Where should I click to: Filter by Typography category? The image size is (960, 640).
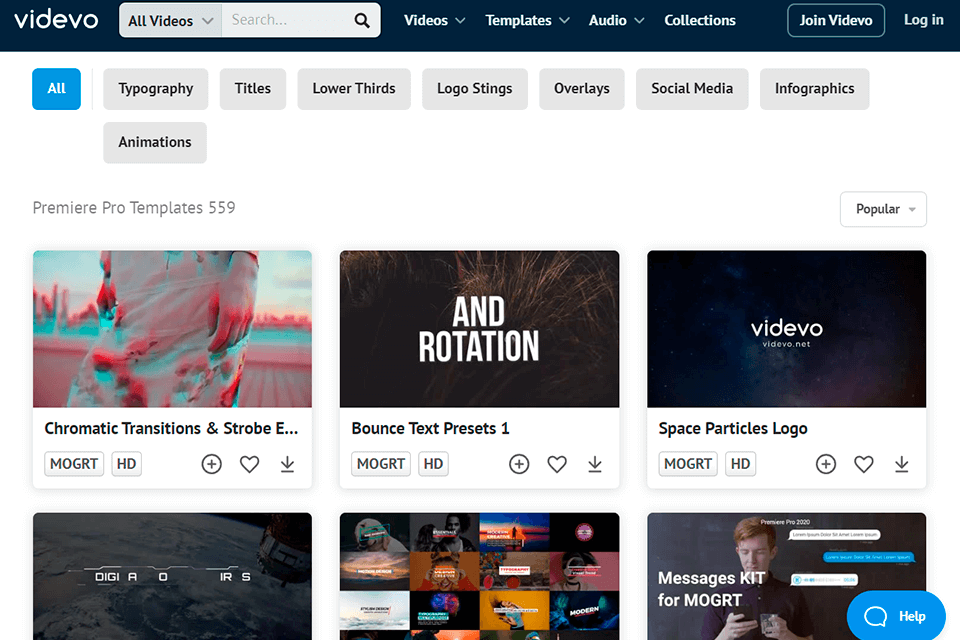point(156,89)
